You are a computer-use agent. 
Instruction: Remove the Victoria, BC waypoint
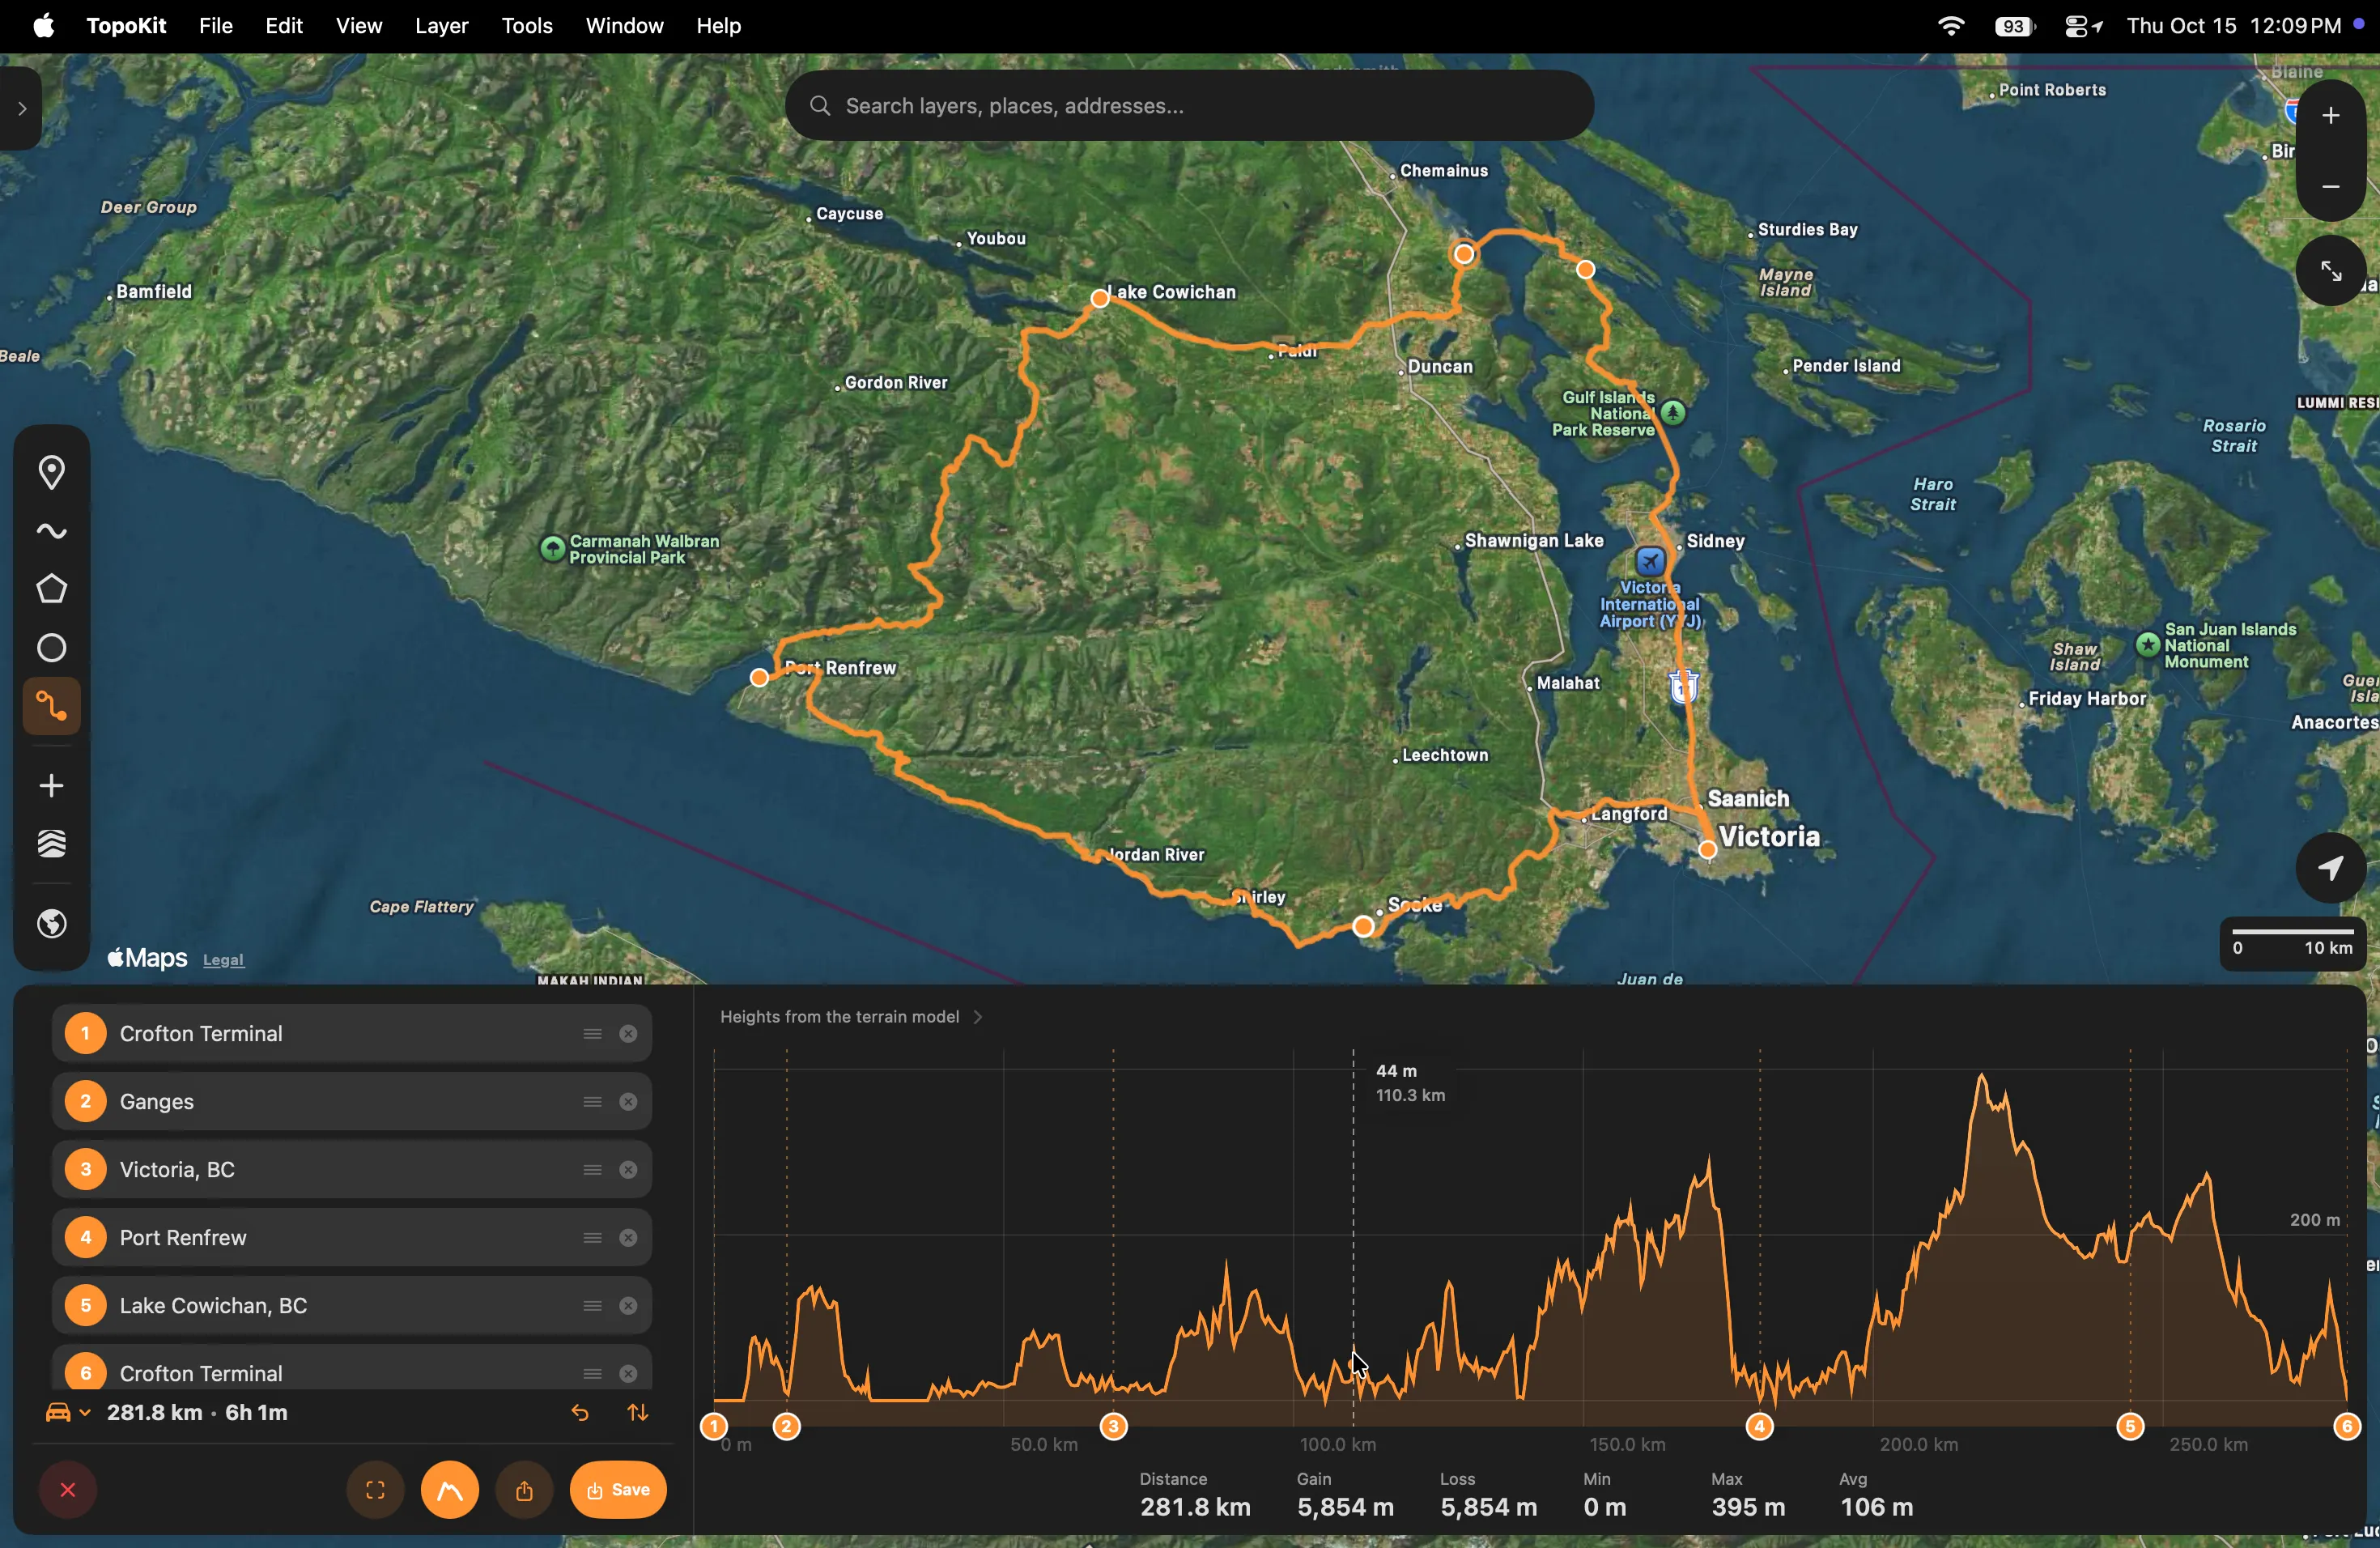click(628, 1170)
